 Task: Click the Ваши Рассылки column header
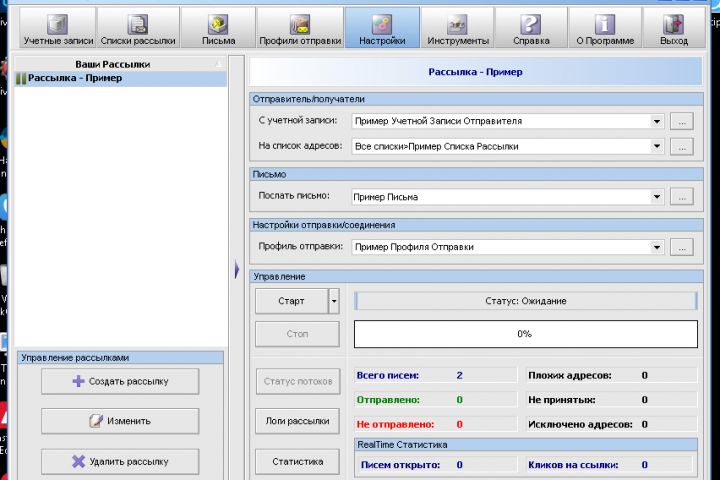coord(113,64)
